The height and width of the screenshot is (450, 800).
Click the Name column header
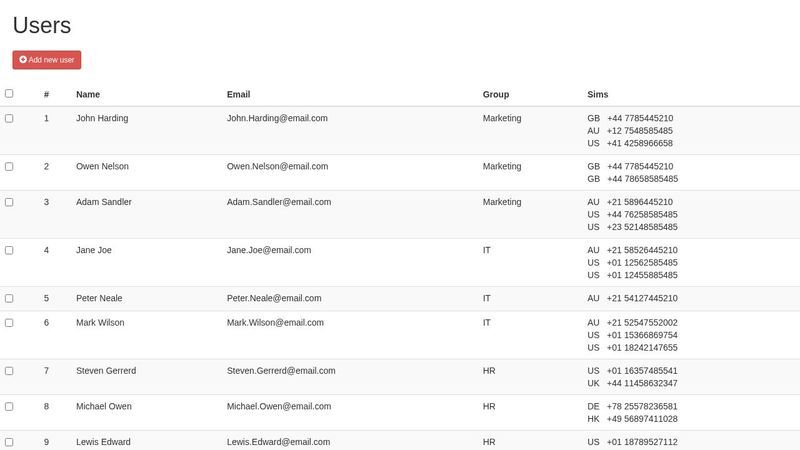tap(88, 95)
